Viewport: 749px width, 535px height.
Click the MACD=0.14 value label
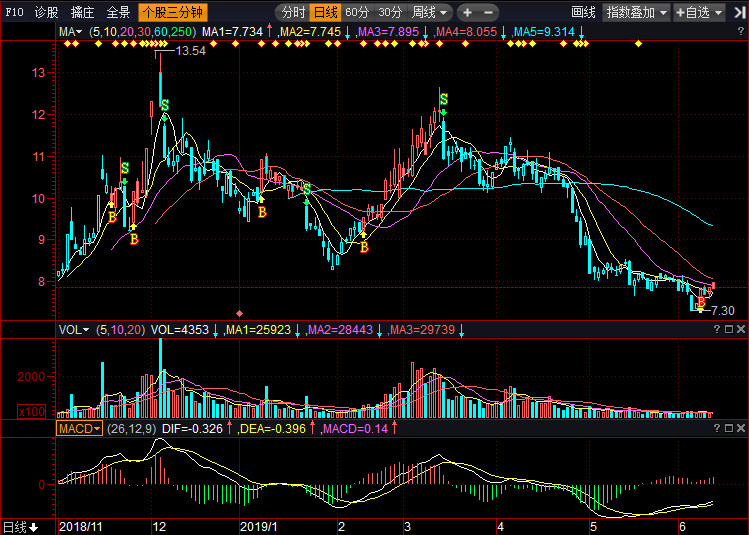(x=355, y=428)
